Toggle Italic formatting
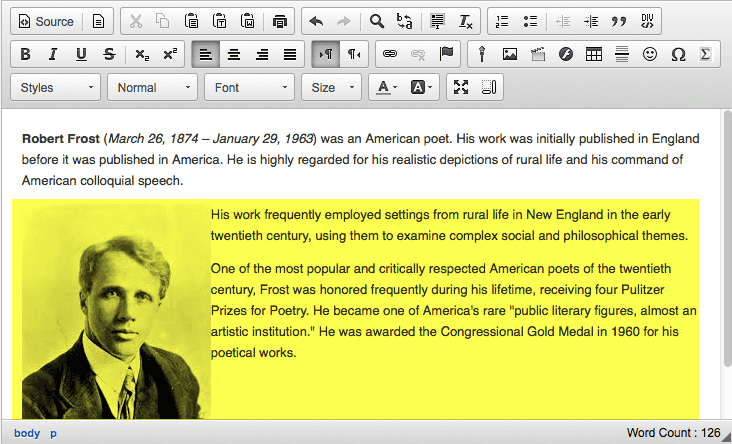This screenshot has height=444, width=732. (53, 54)
